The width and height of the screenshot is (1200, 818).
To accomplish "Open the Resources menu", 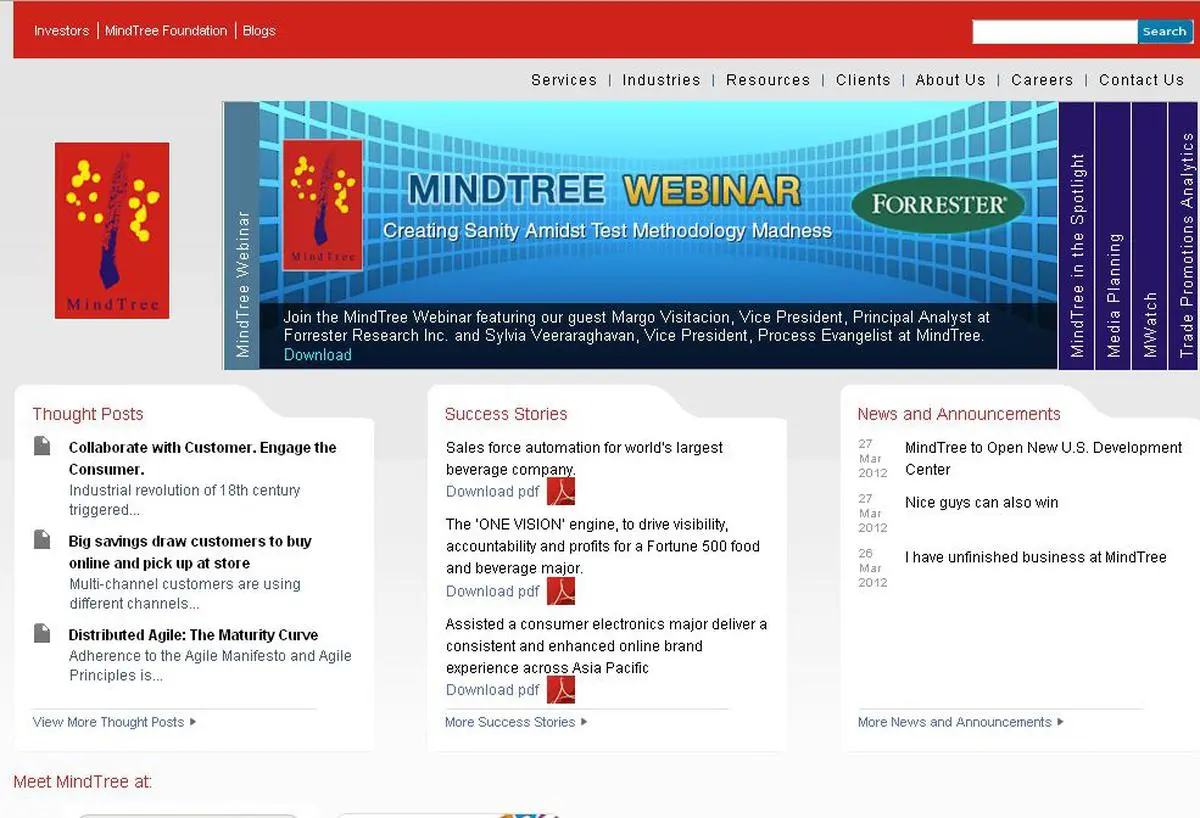I will coord(768,80).
